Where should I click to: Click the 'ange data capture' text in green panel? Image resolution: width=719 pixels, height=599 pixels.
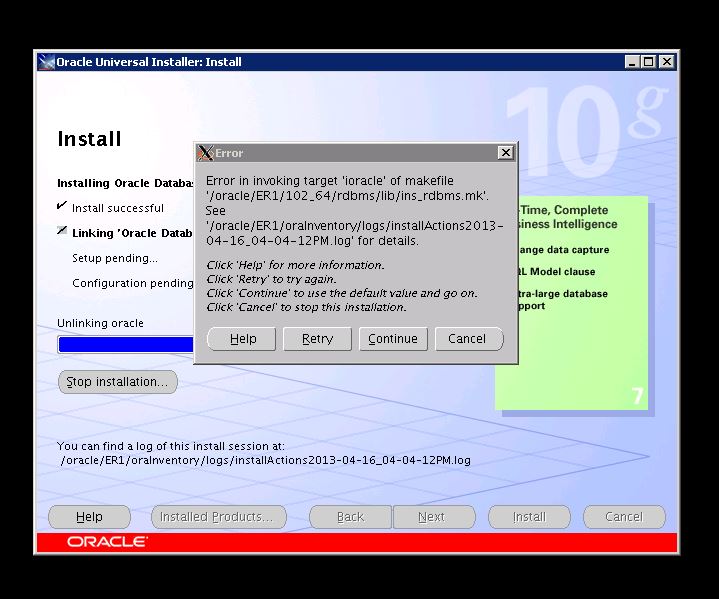(x=564, y=250)
